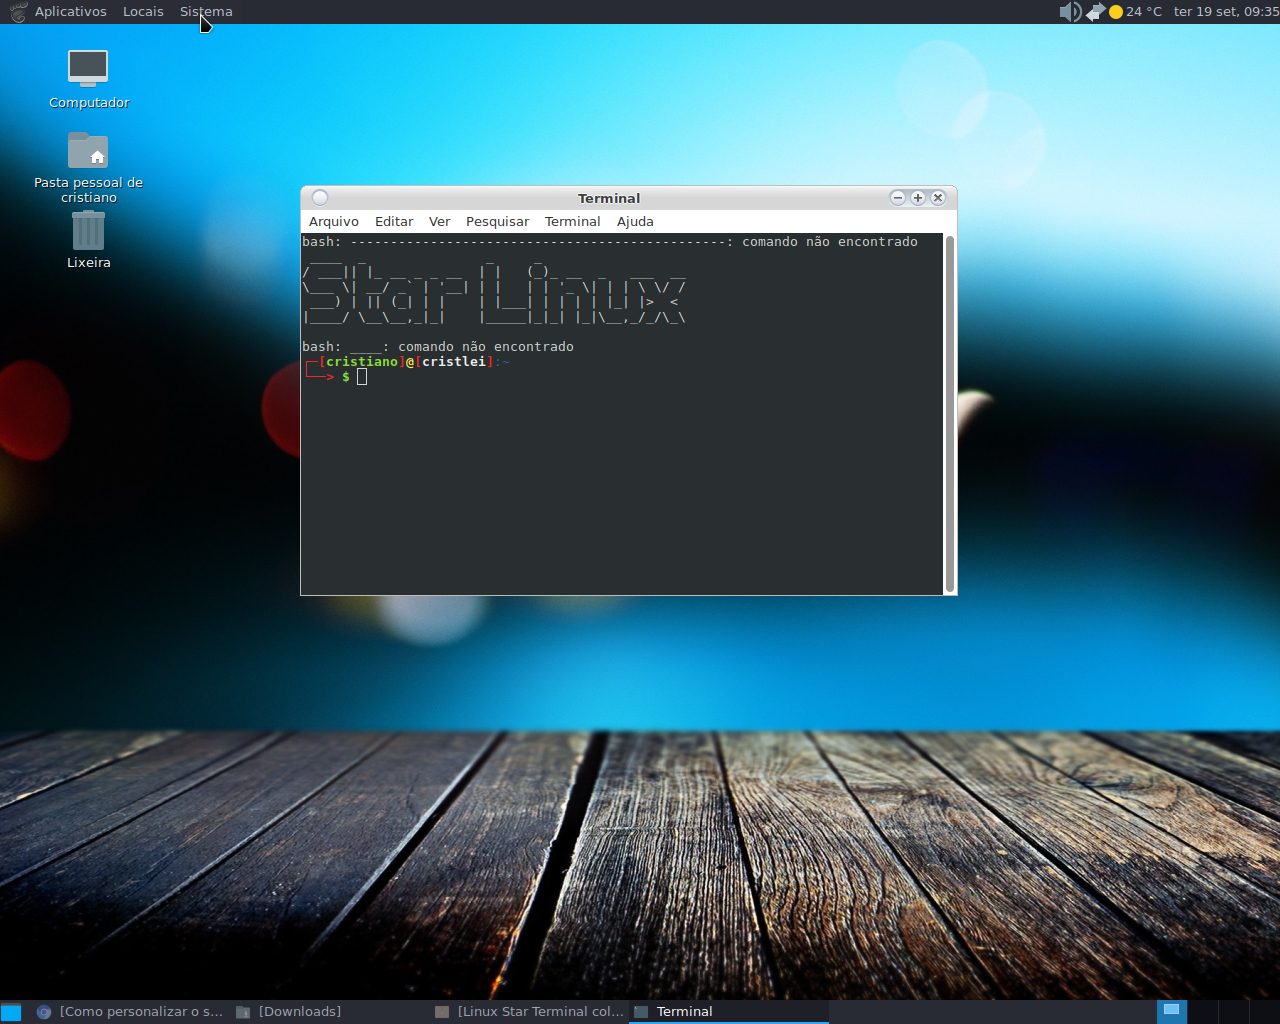1280x1024 pixels.
Task: Open the Locais panel menu
Action: pos(143,12)
